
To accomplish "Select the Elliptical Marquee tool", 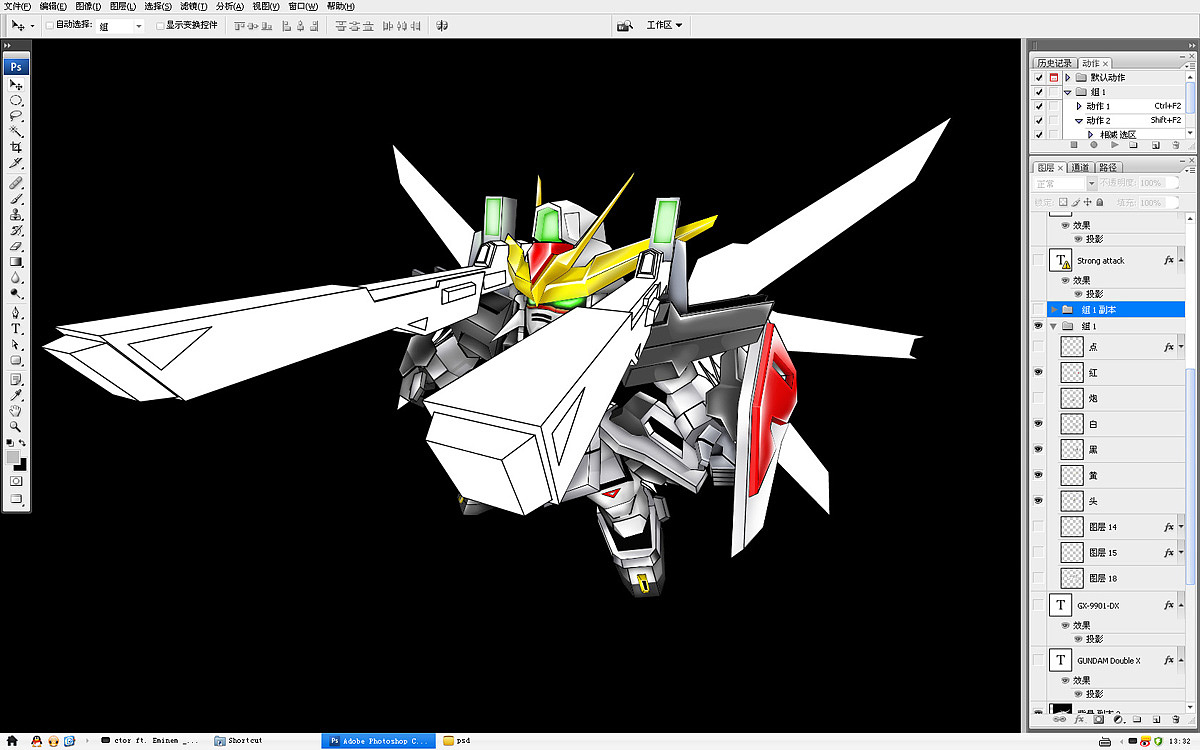I will 16,101.
